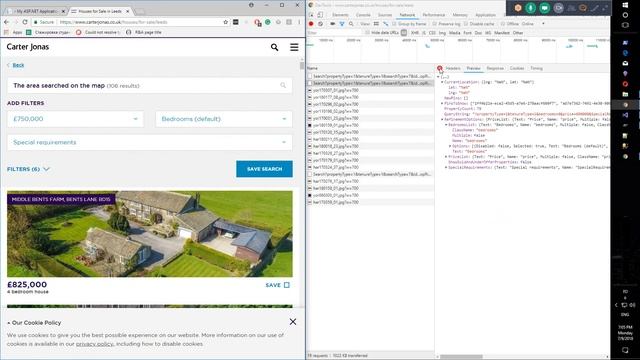Click the magnifier search icon in Network toolbar
This screenshot has width=640, height=360.
[351, 24]
